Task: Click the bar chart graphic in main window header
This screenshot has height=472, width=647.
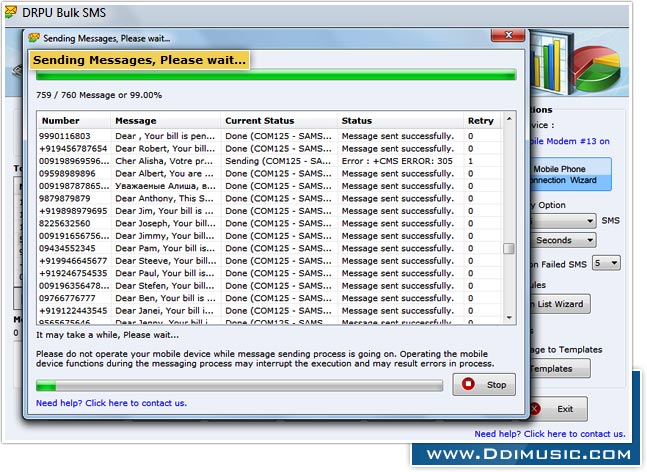Action: tap(550, 62)
